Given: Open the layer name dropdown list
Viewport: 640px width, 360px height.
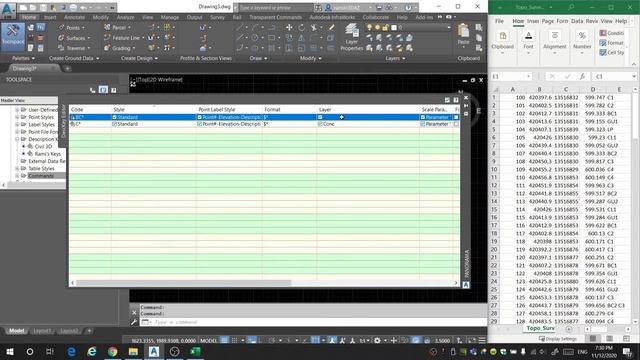Looking at the screenshot, I should [x=449, y=27].
